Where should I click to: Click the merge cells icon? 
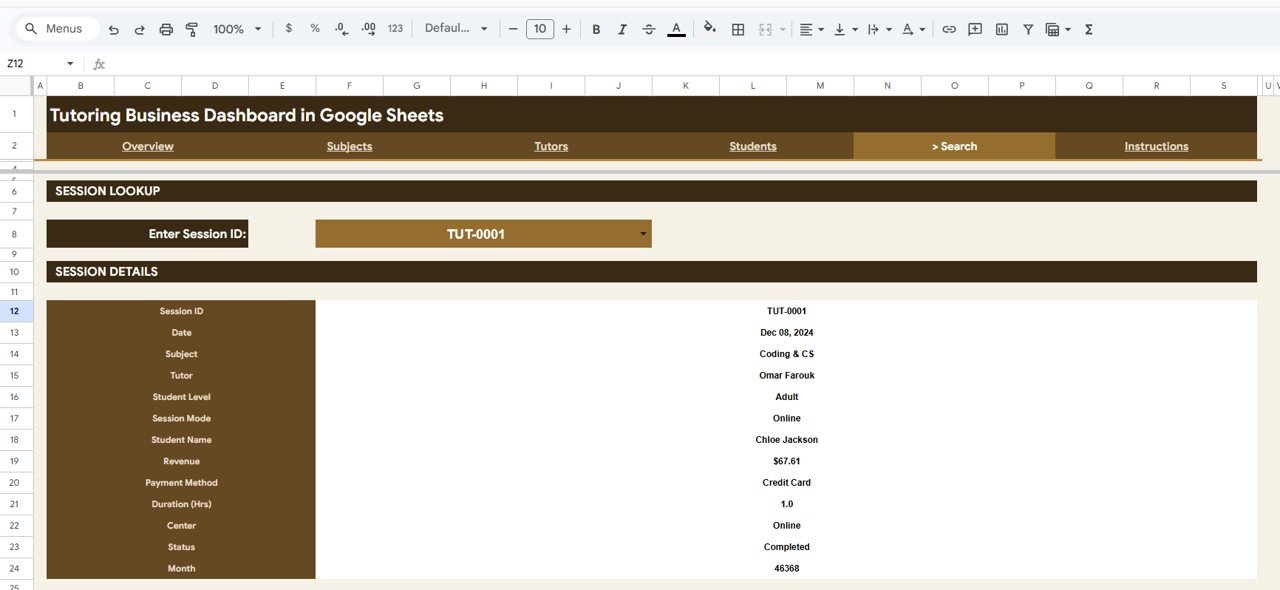[767, 29]
